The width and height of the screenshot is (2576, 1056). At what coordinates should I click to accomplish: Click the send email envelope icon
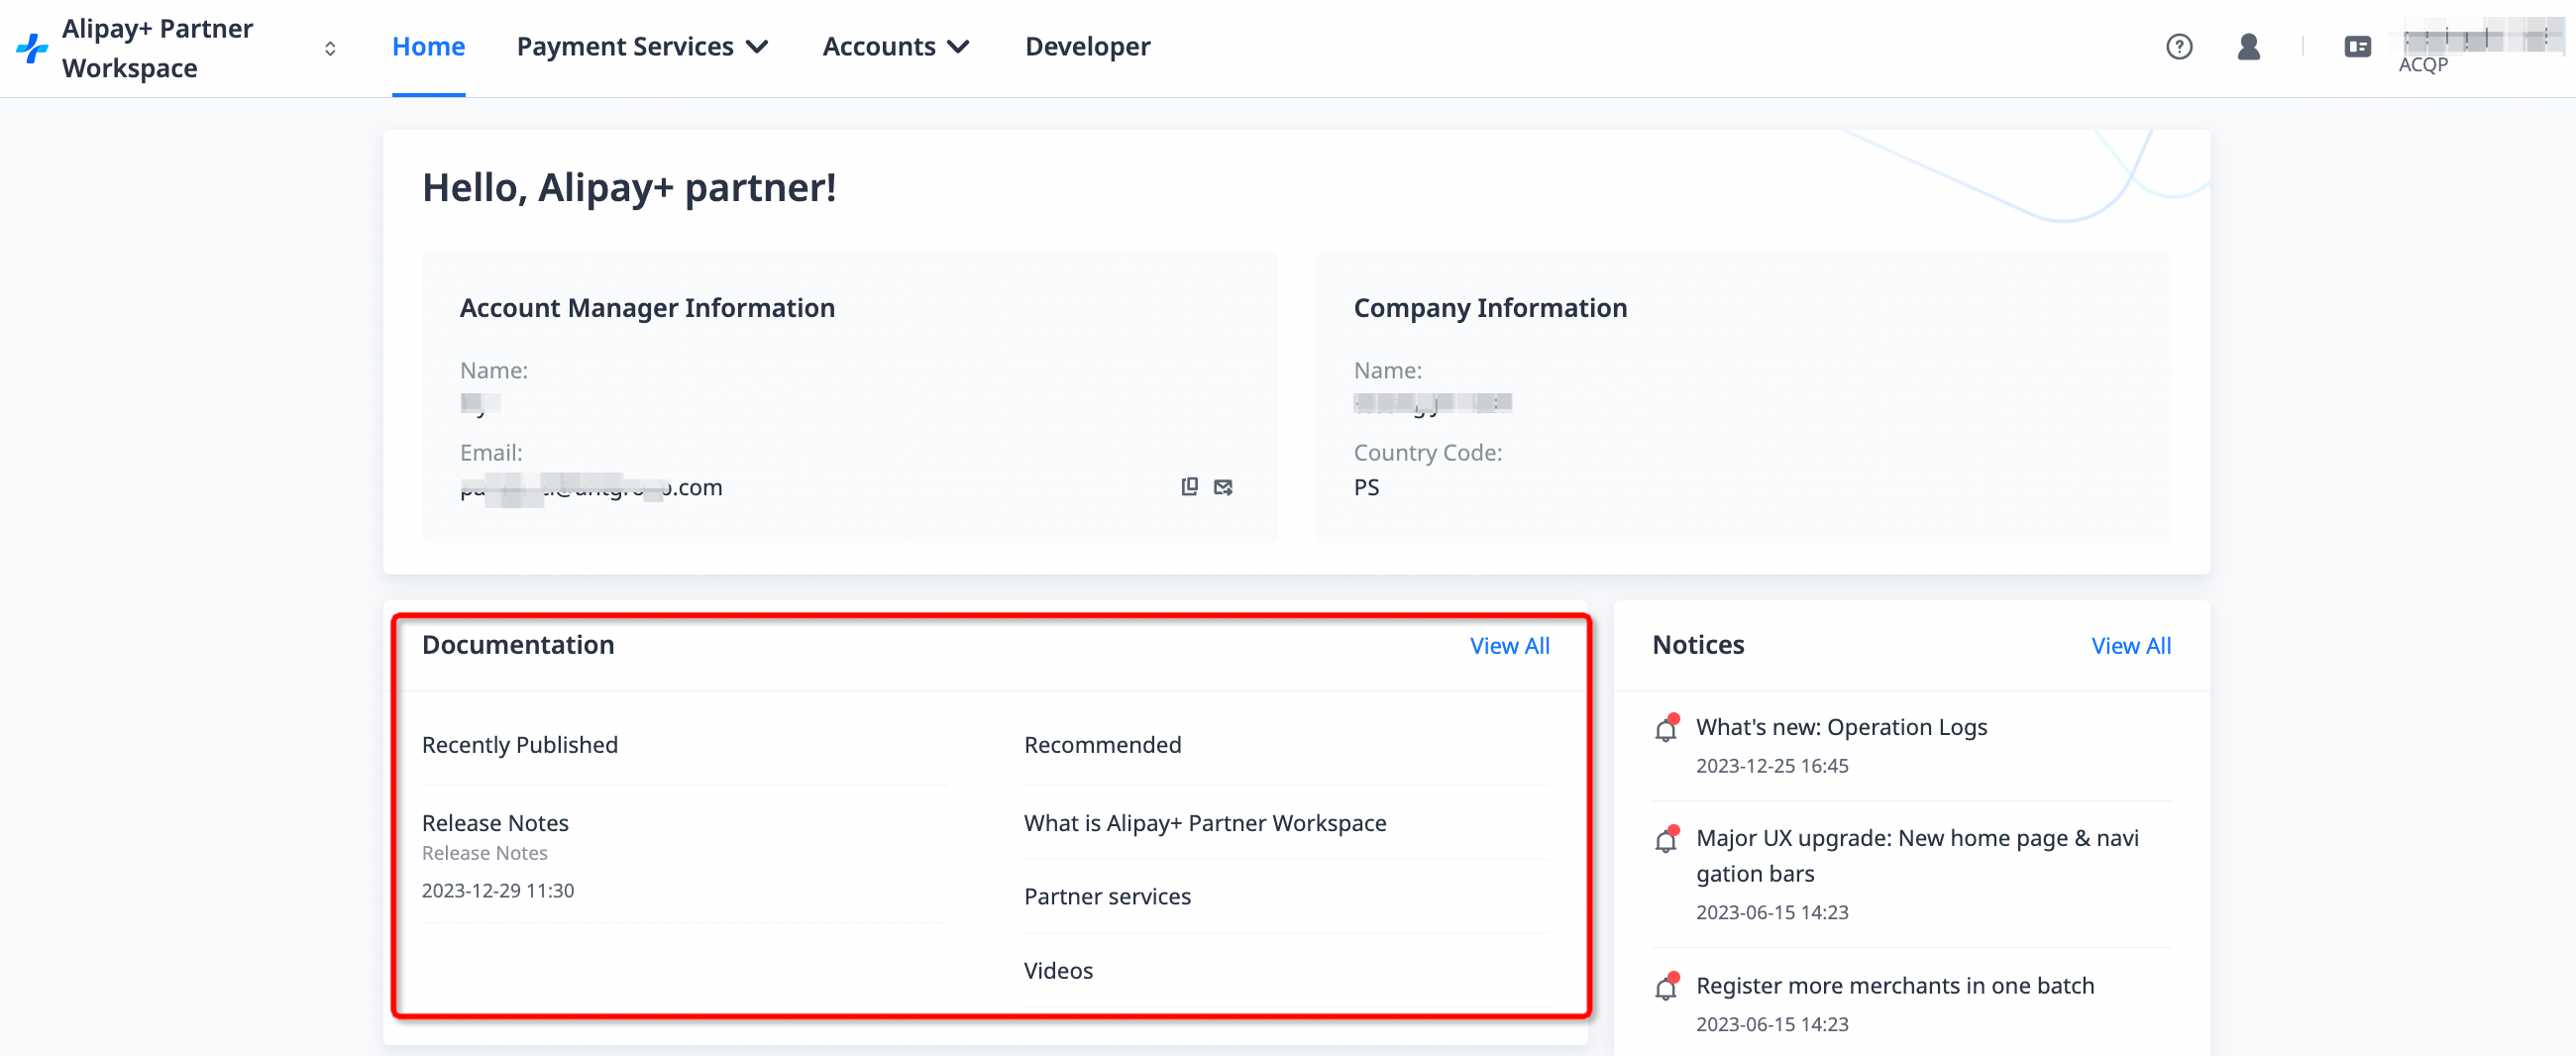click(x=1223, y=487)
